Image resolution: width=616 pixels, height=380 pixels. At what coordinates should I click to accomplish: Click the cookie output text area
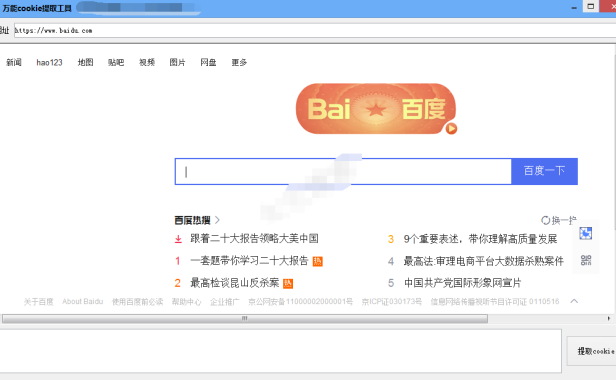coord(280,351)
